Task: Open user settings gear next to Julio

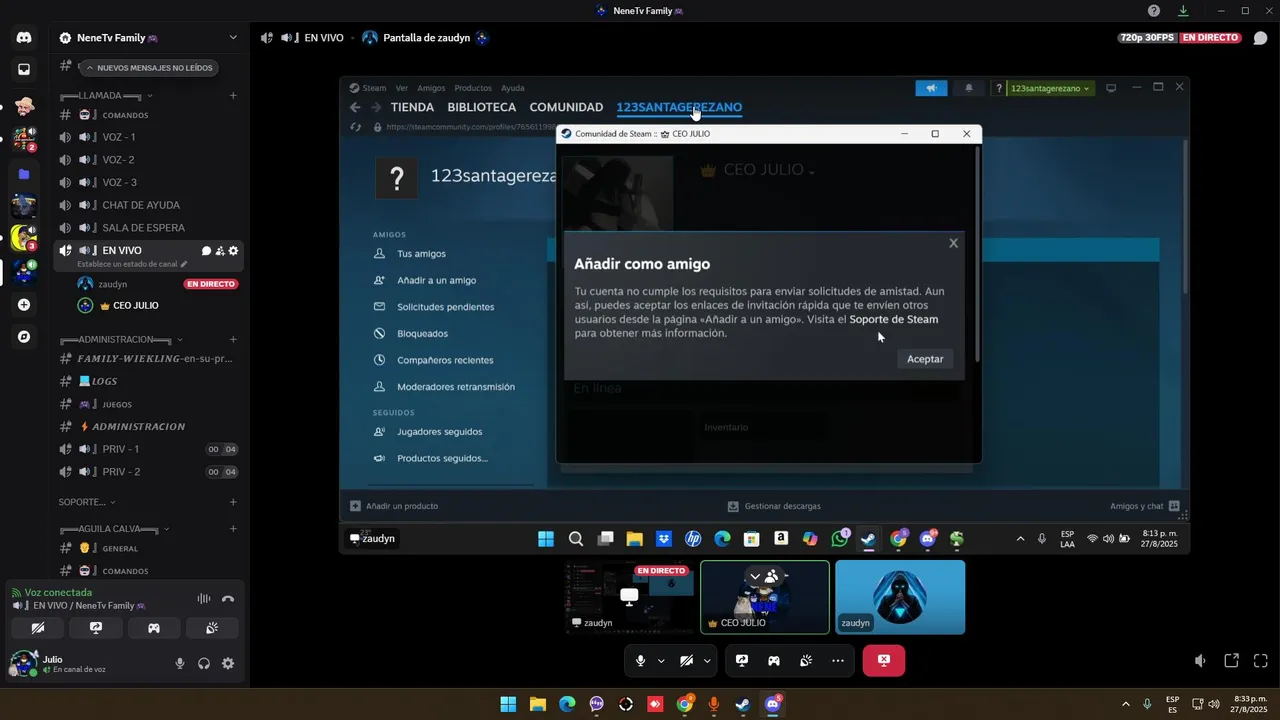Action: point(228,663)
